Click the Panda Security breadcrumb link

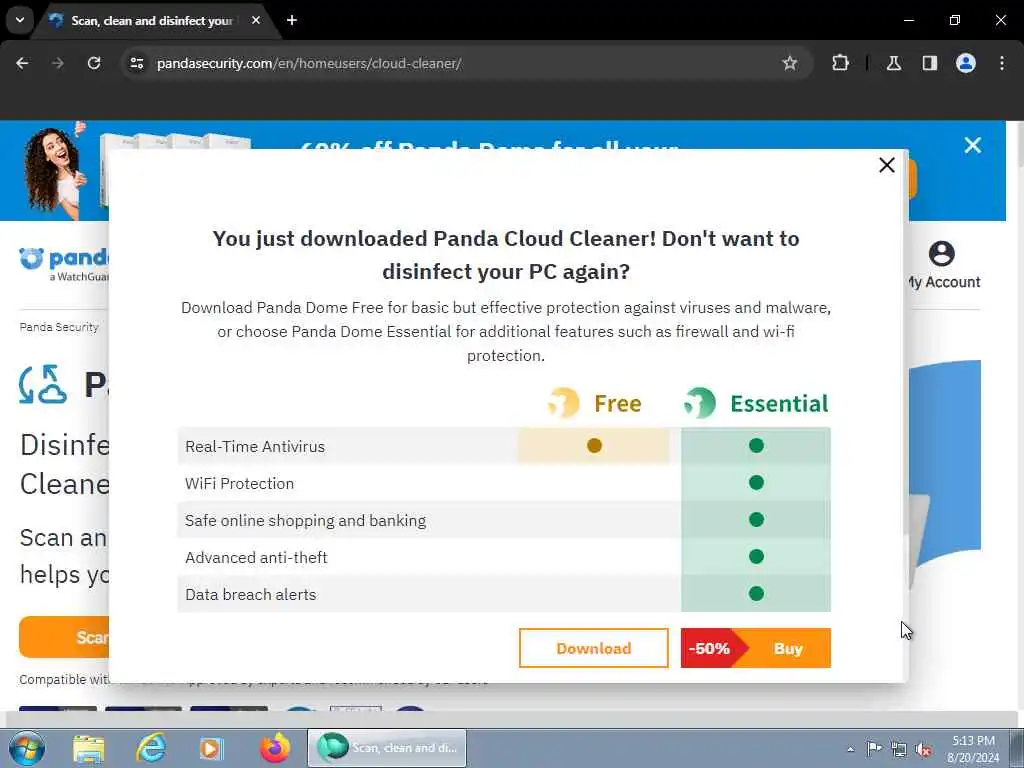[59, 327]
